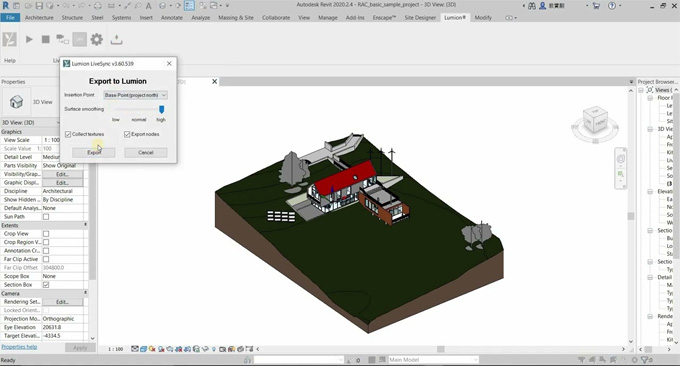The width and height of the screenshot is (680, 366).
Task: Click the Lumion export icon in ribbon
Action: click(116, 40)
